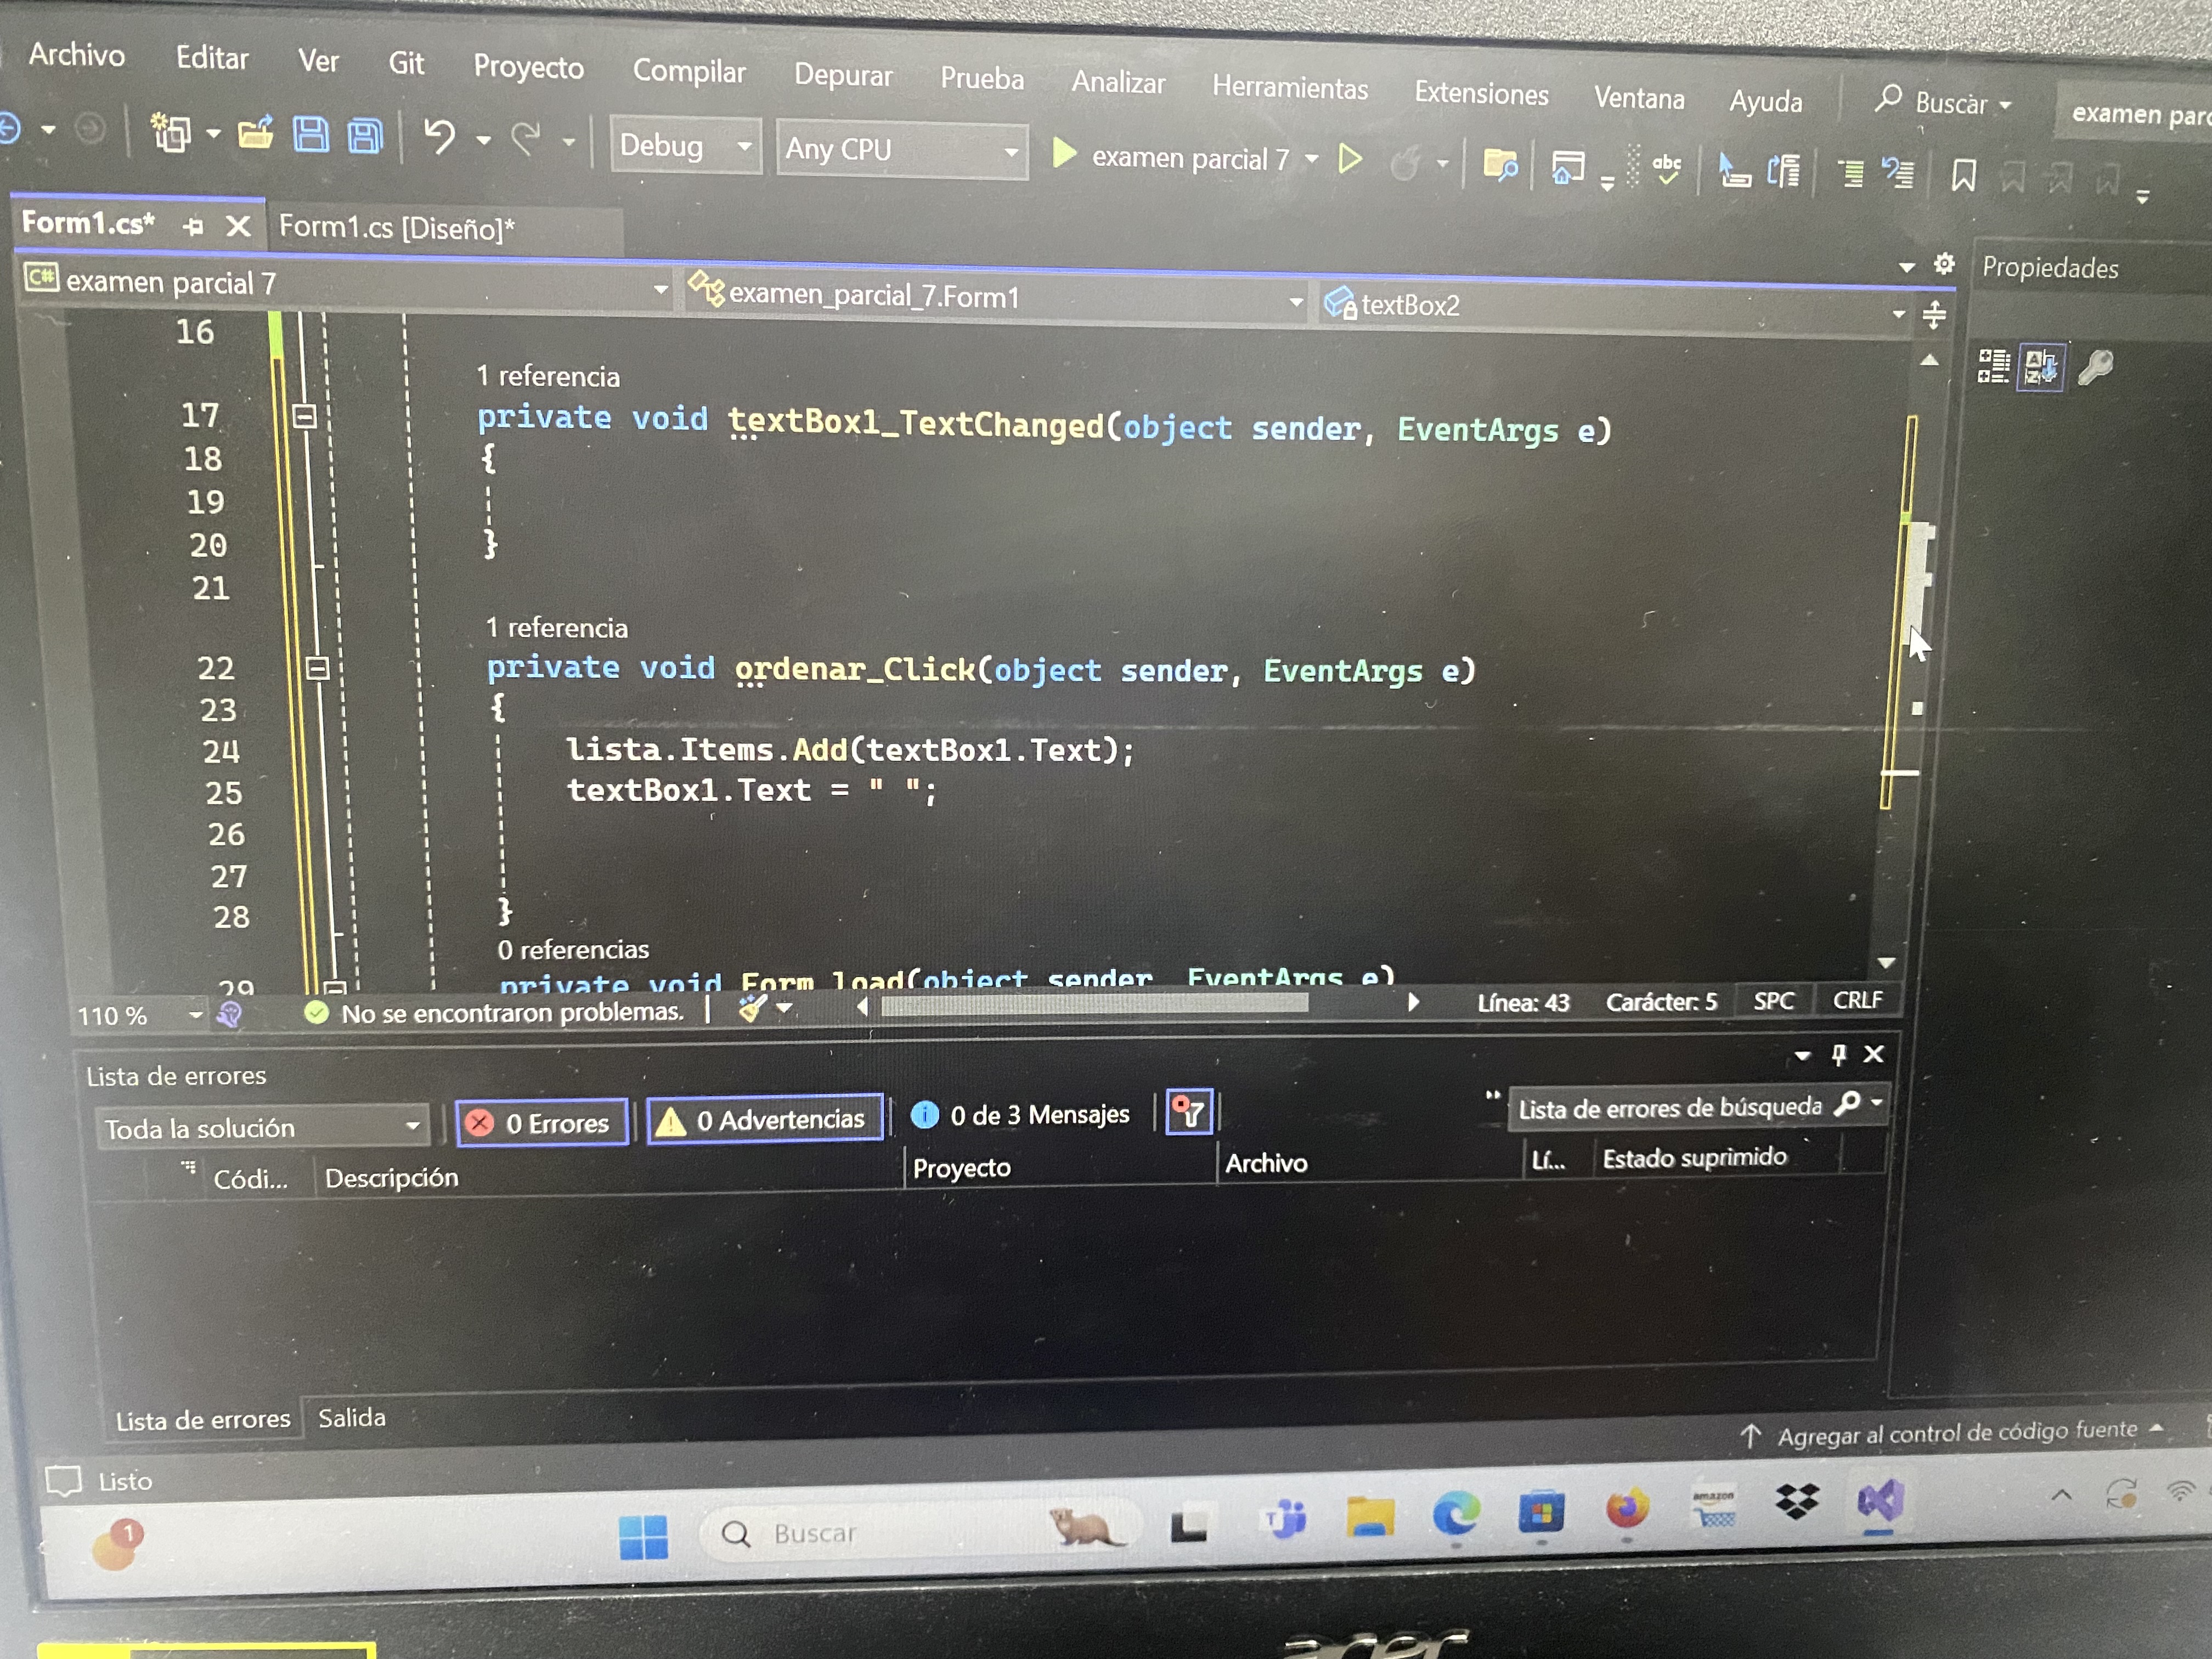Collapse the ordenar_Click method outline
The image size is (2212, 1659).
pos(317,668)
